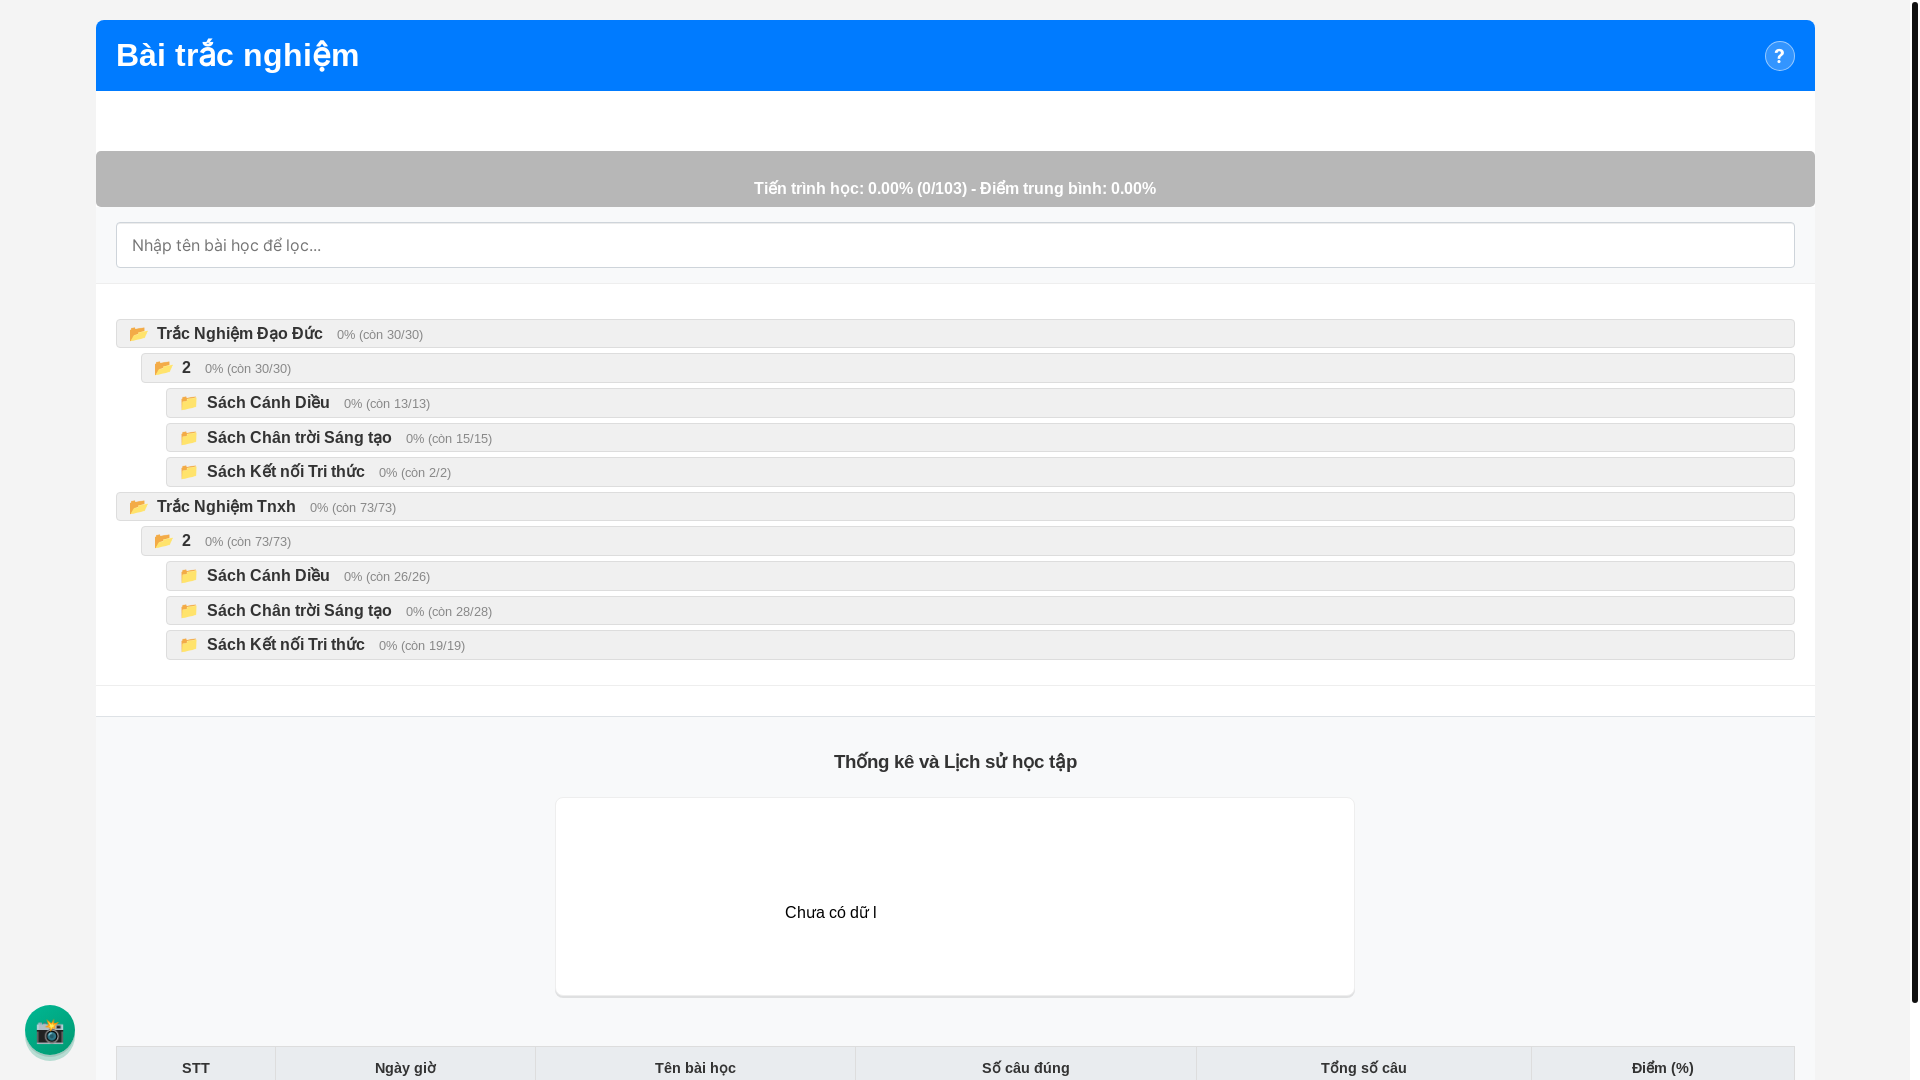Collapse the Trắc Nghiệm Tnxh folder icon

pyautogui.click(x=139, y=507)
